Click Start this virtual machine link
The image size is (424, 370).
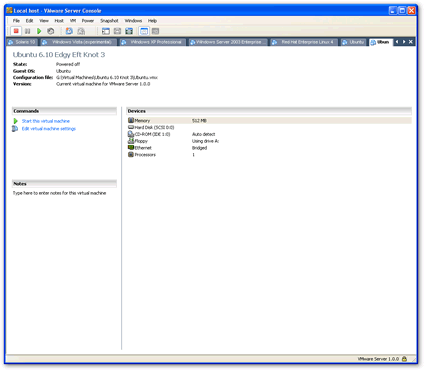pyautogui.click(x=46, y=121)
